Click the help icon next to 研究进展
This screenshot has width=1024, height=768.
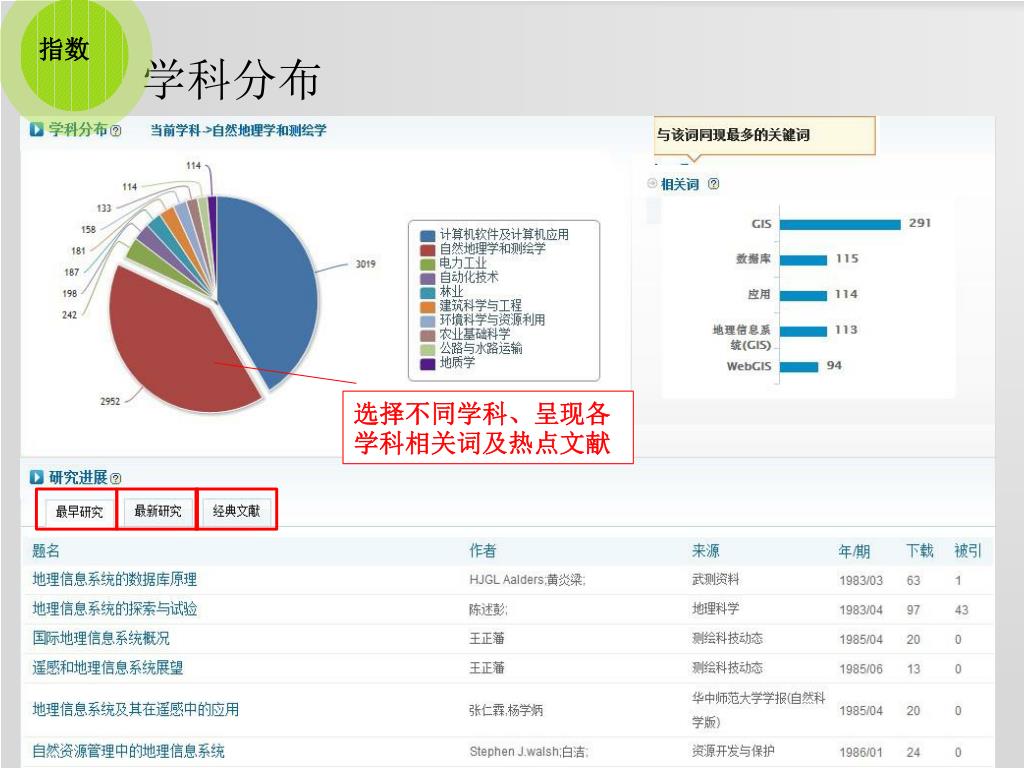pos(116,479)
